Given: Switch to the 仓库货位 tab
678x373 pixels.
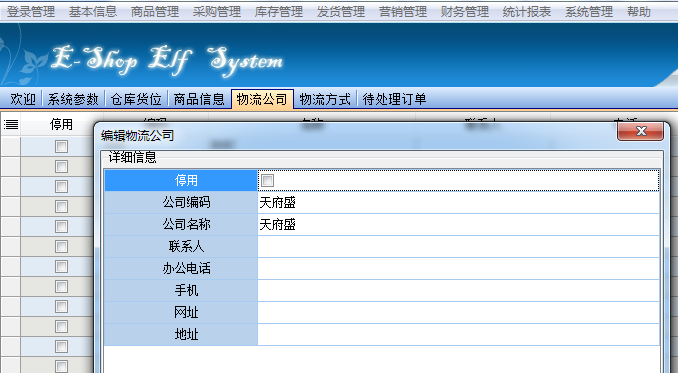Looking at the screenshot, I should [x=136, y=99].
